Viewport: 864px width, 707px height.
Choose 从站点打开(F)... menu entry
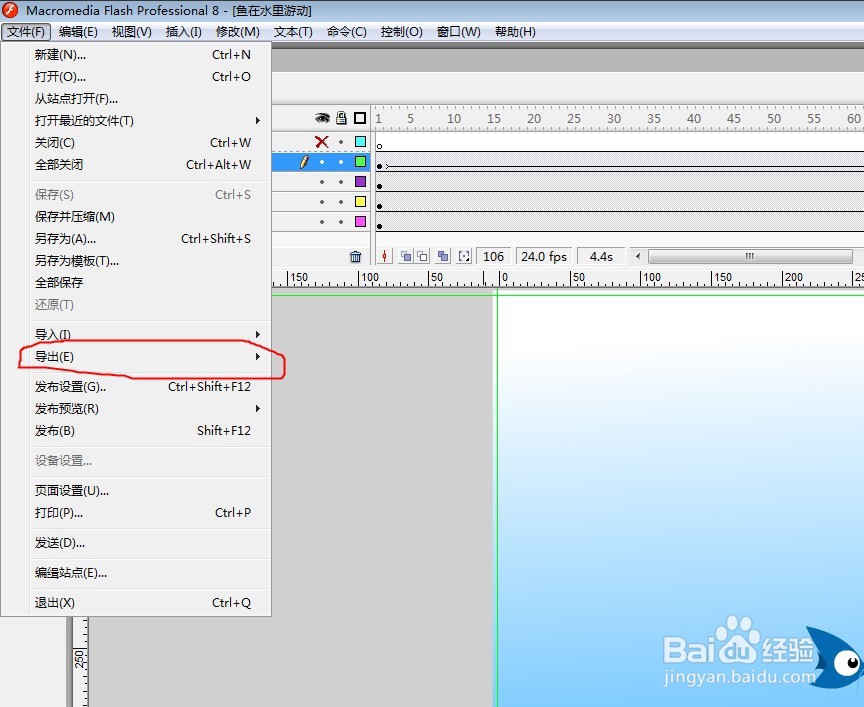[149, 99]
